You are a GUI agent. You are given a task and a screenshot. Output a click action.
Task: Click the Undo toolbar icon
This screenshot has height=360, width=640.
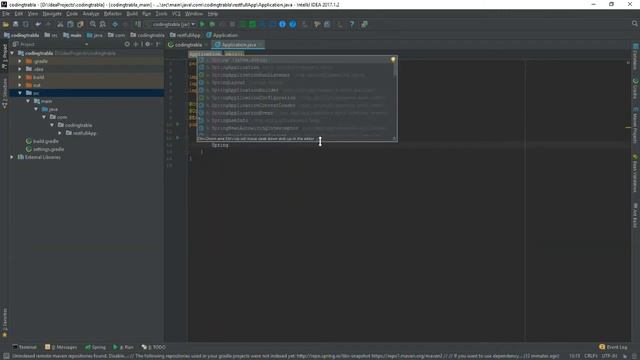pyautogui.click(x=38, y=24)
